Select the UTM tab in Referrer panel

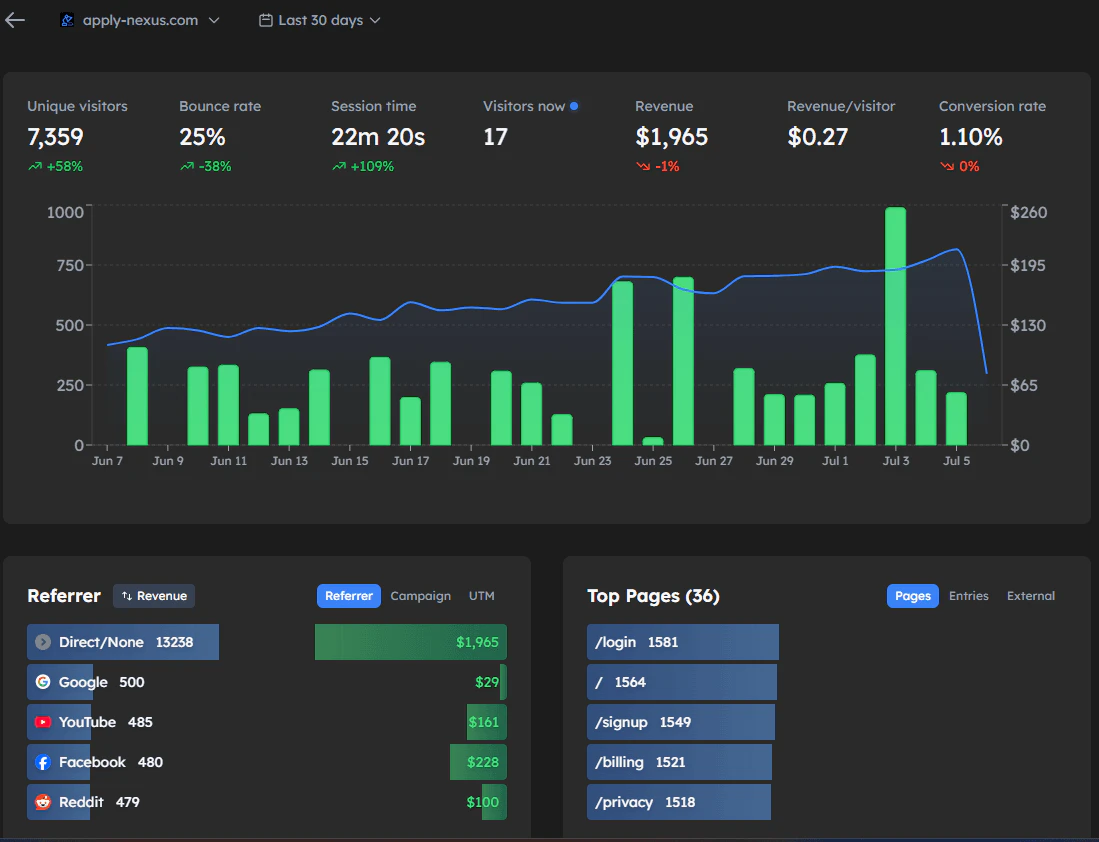tap(481, 595)
